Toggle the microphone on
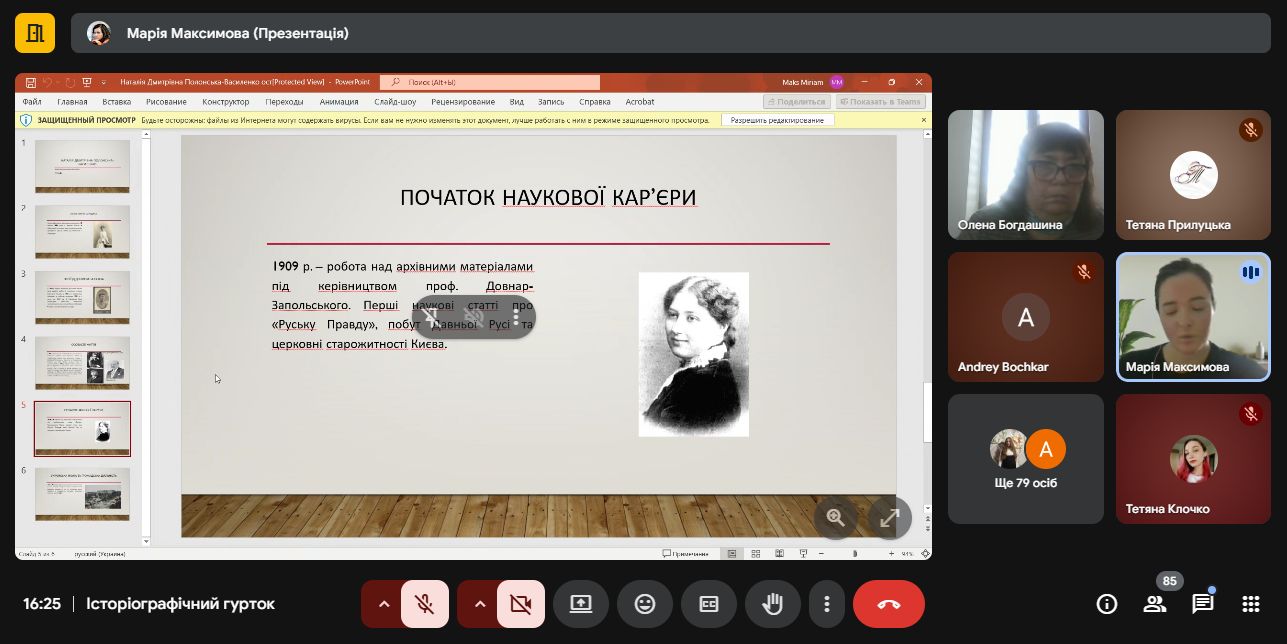Viewport: 1287px width, 644px height. 425,604
